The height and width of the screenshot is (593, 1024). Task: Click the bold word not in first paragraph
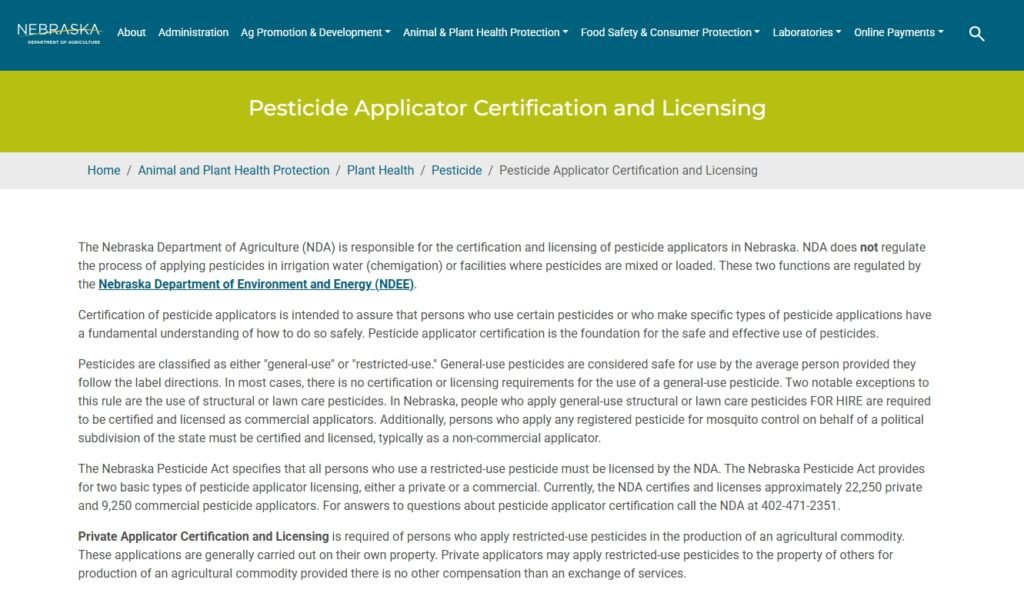click(x=869, y=248)
